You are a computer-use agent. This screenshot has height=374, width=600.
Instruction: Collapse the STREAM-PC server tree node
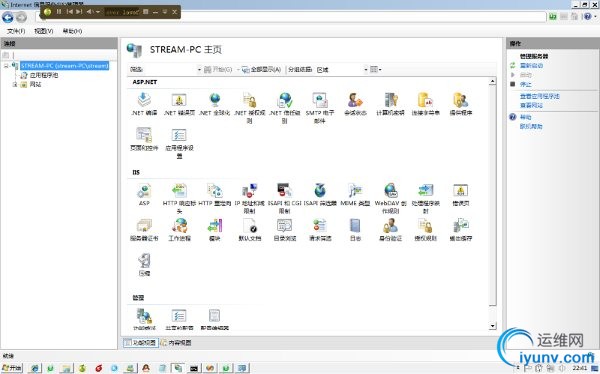(6, 66)
